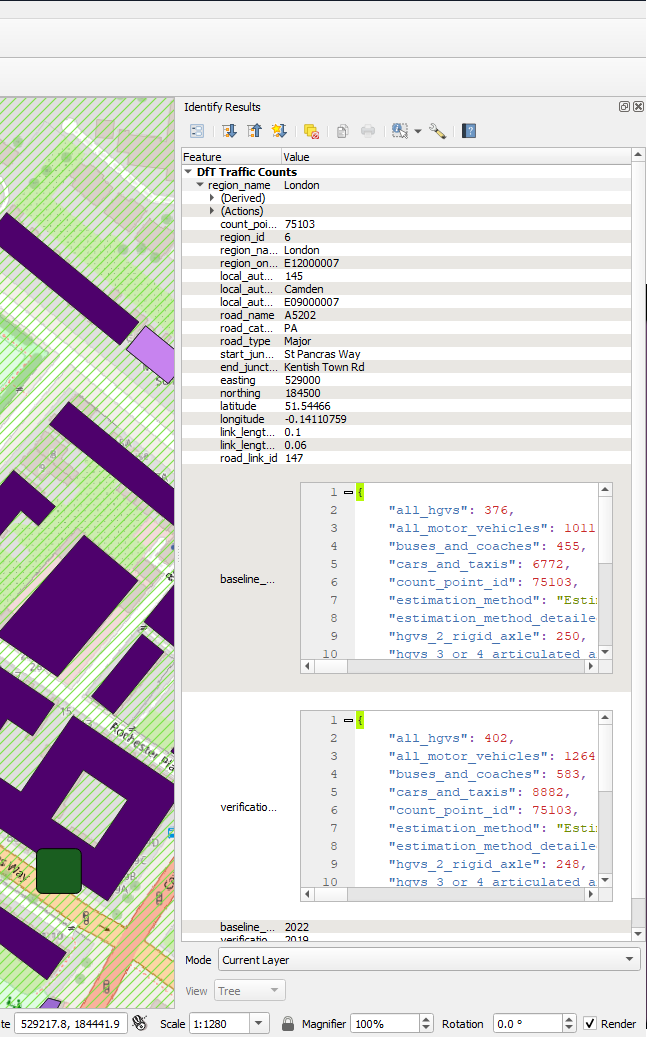
Task: Click the coordinate input field
Action: pos(70,1024)
